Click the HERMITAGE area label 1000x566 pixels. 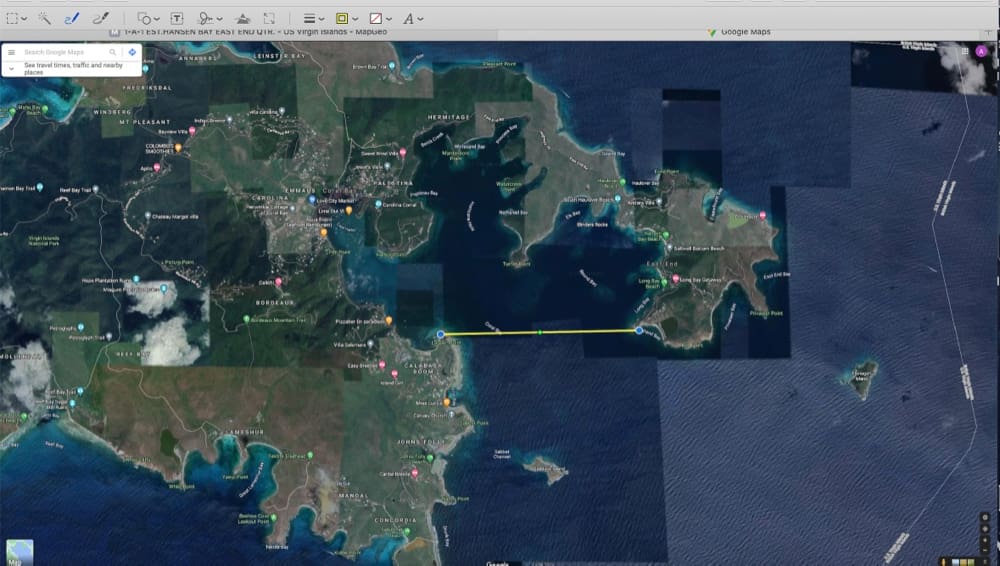tap(448, 117)
